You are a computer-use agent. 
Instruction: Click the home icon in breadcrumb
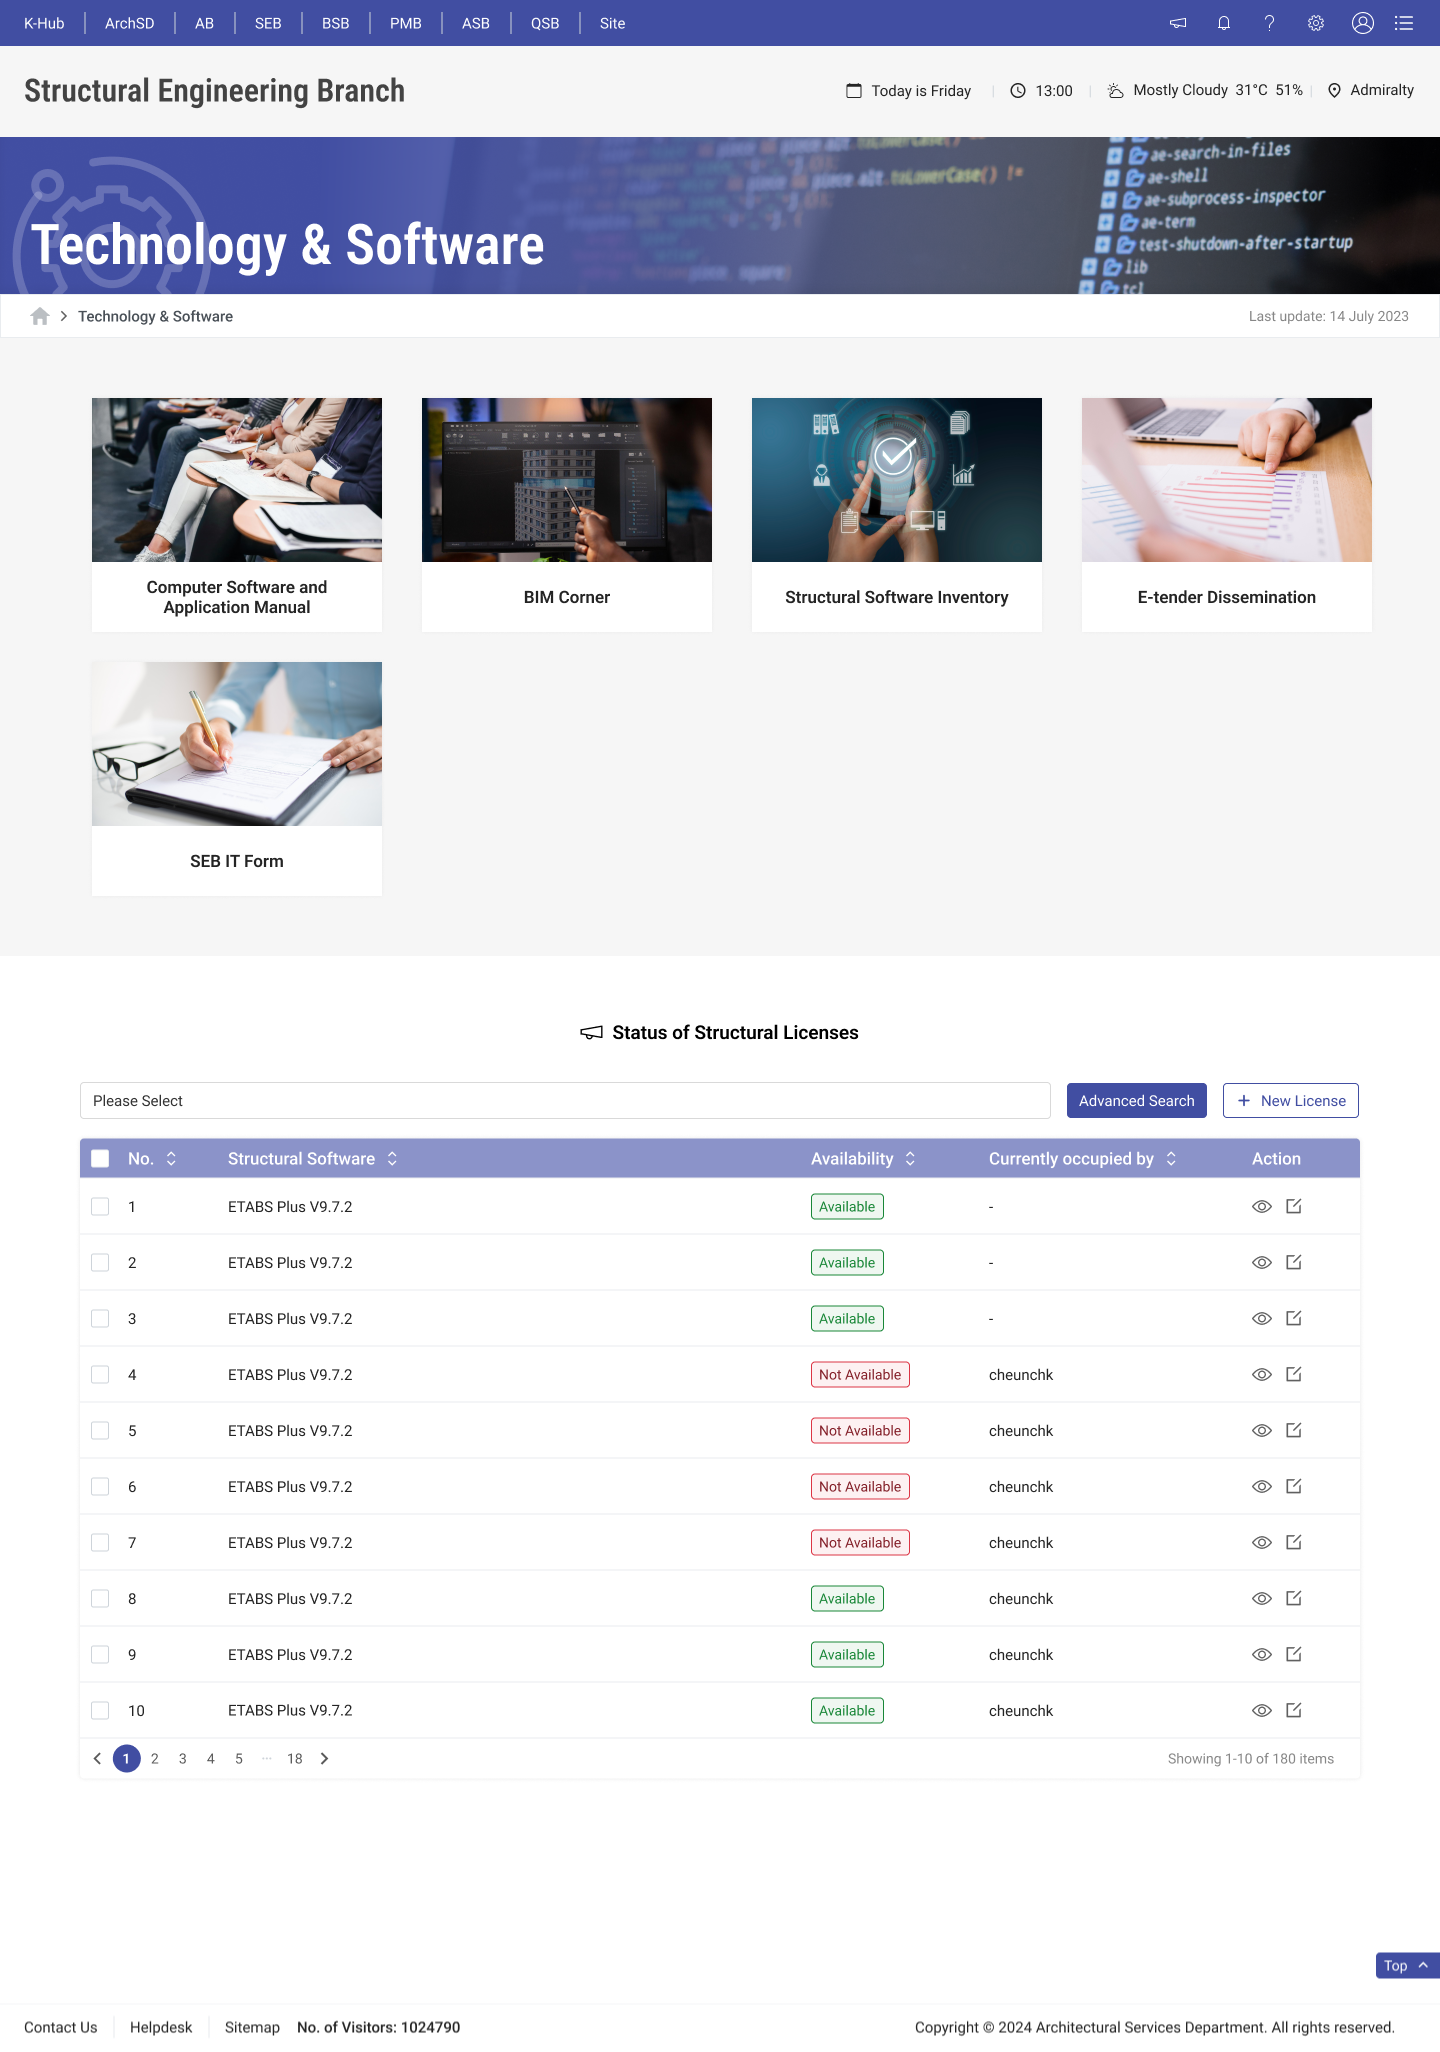click(x=40, y=316)
